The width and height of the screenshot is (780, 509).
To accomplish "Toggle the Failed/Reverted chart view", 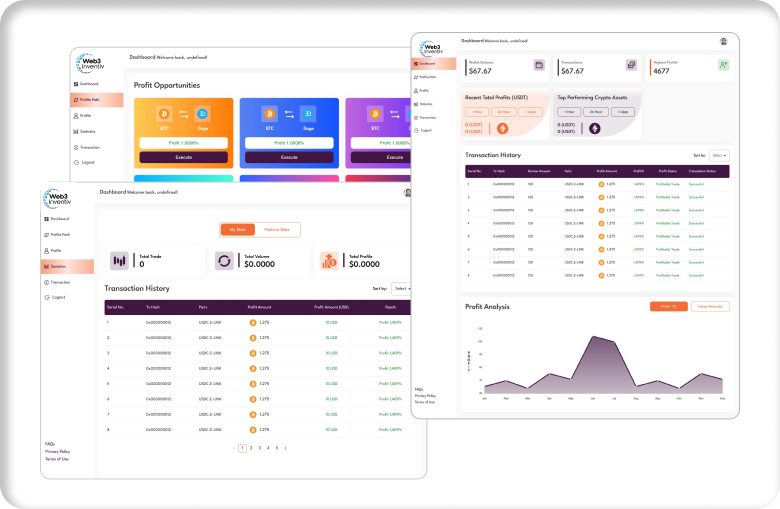I will click(x=709, y=306).
